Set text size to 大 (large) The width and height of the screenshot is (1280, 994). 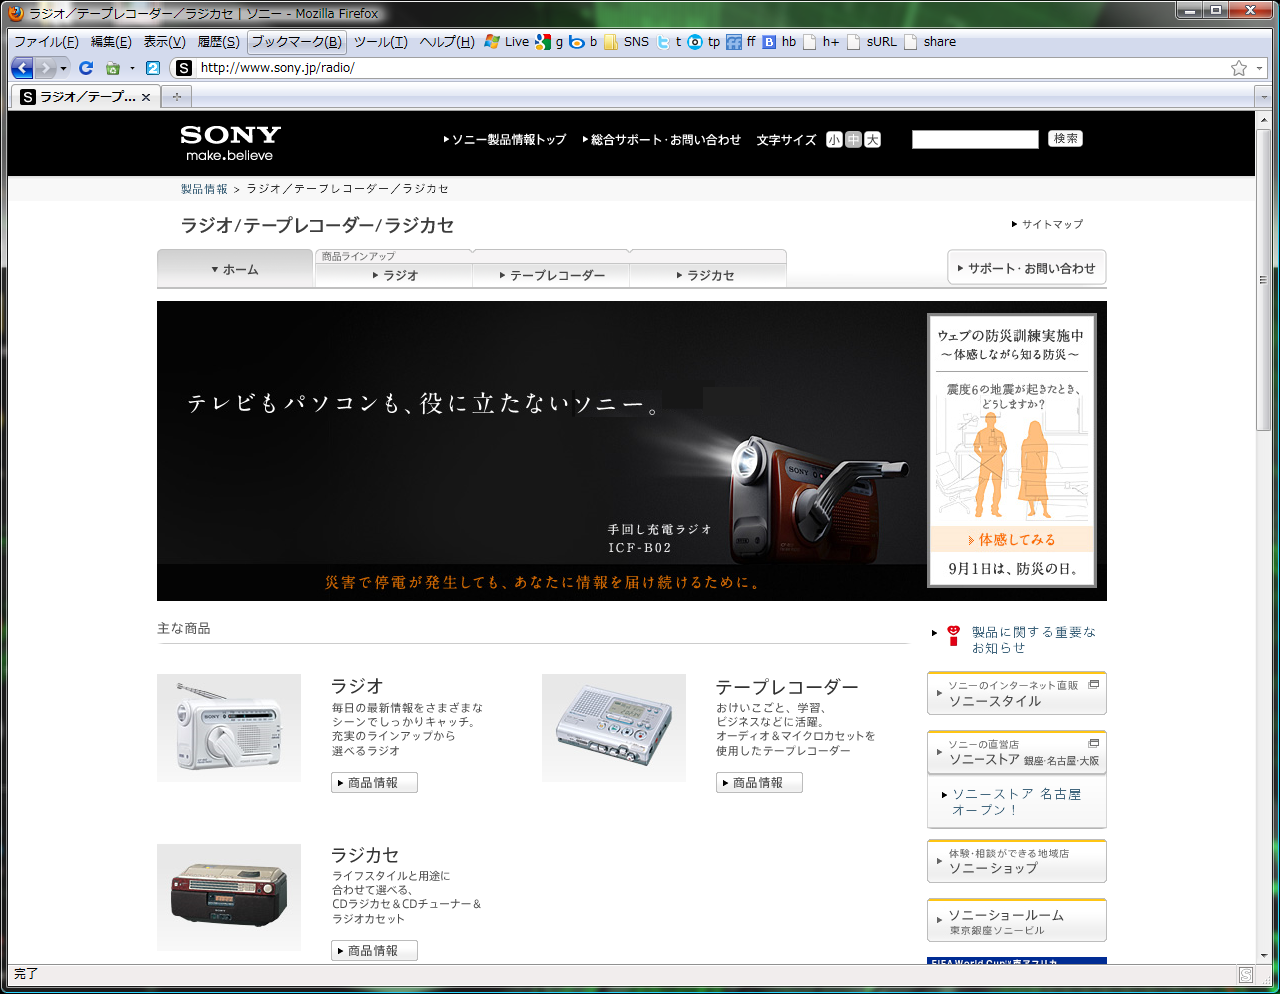(873, 140)
